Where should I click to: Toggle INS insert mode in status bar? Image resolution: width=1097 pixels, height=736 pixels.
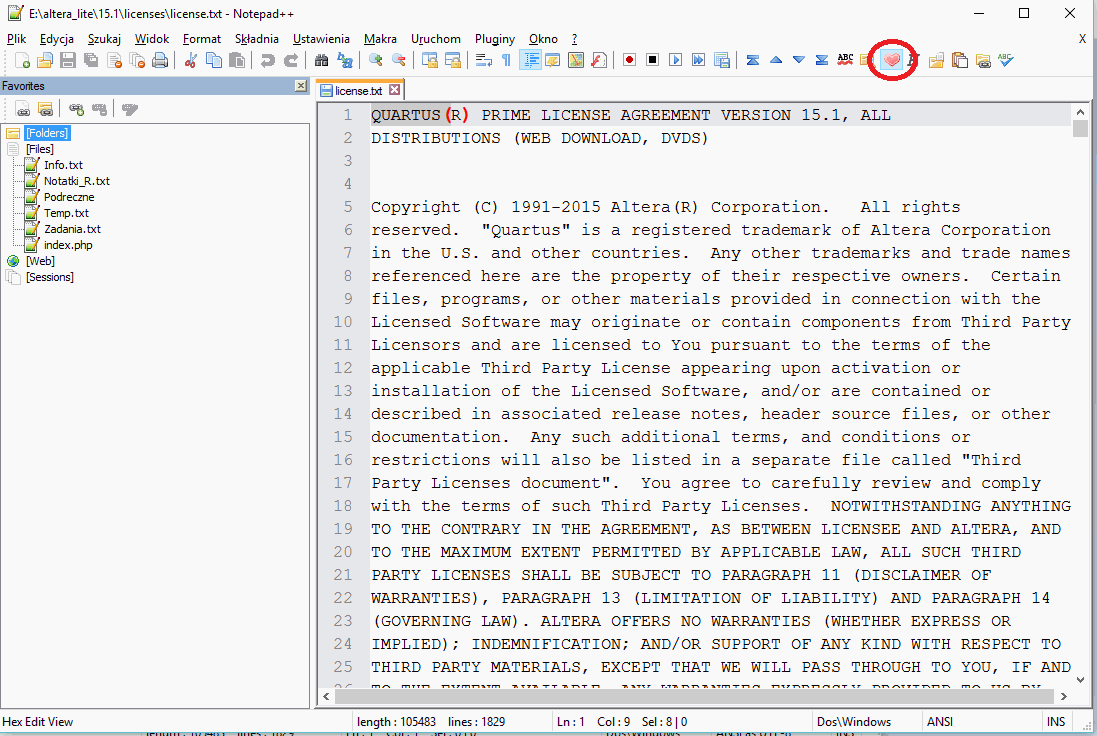(1056, 721)
